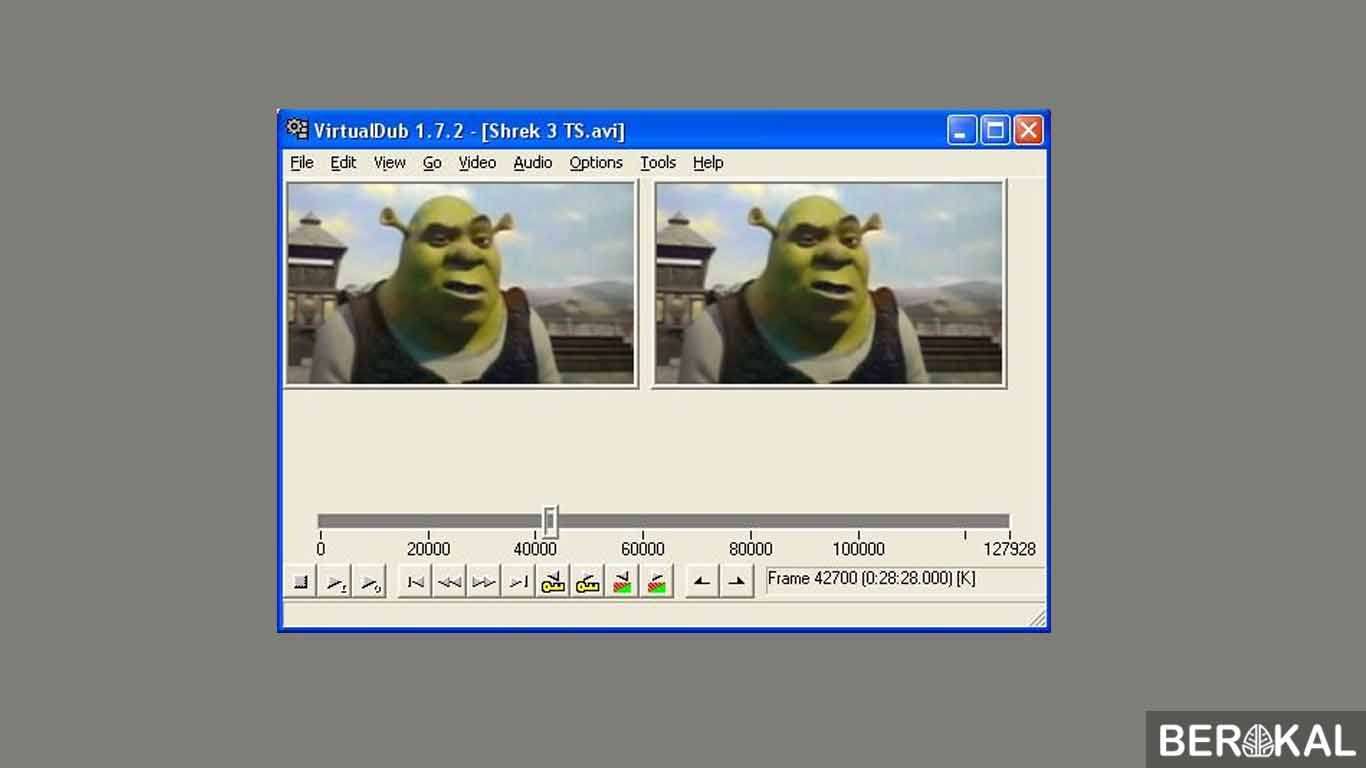
Task: Maximize the VirtualDub window
Action: click(995, 130)
